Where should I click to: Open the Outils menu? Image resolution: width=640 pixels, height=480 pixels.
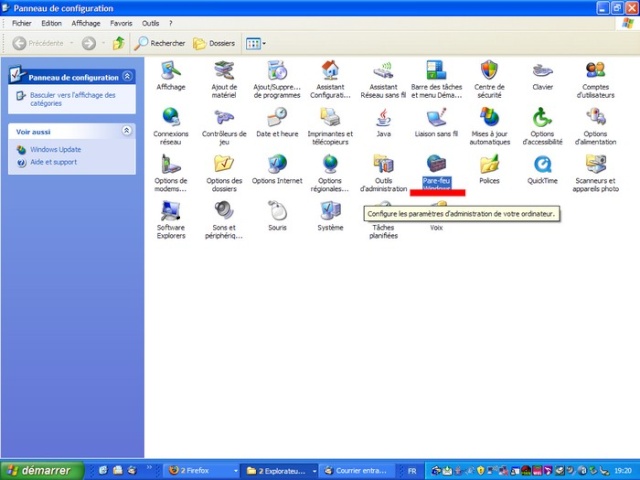pyautogui.click(x=150, y=23)
